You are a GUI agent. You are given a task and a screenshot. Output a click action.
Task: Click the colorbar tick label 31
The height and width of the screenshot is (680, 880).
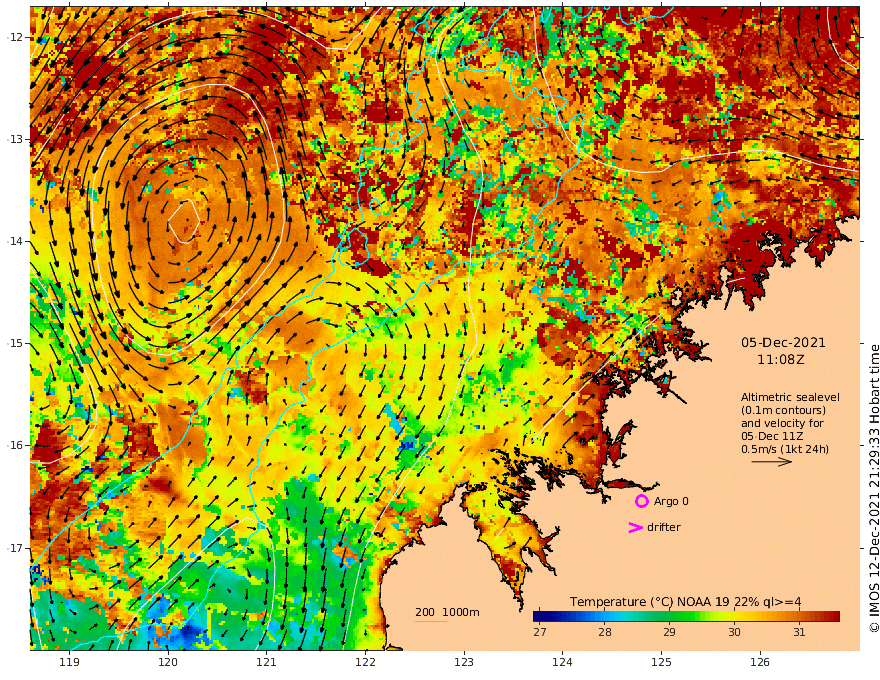(x=799, y=632)
